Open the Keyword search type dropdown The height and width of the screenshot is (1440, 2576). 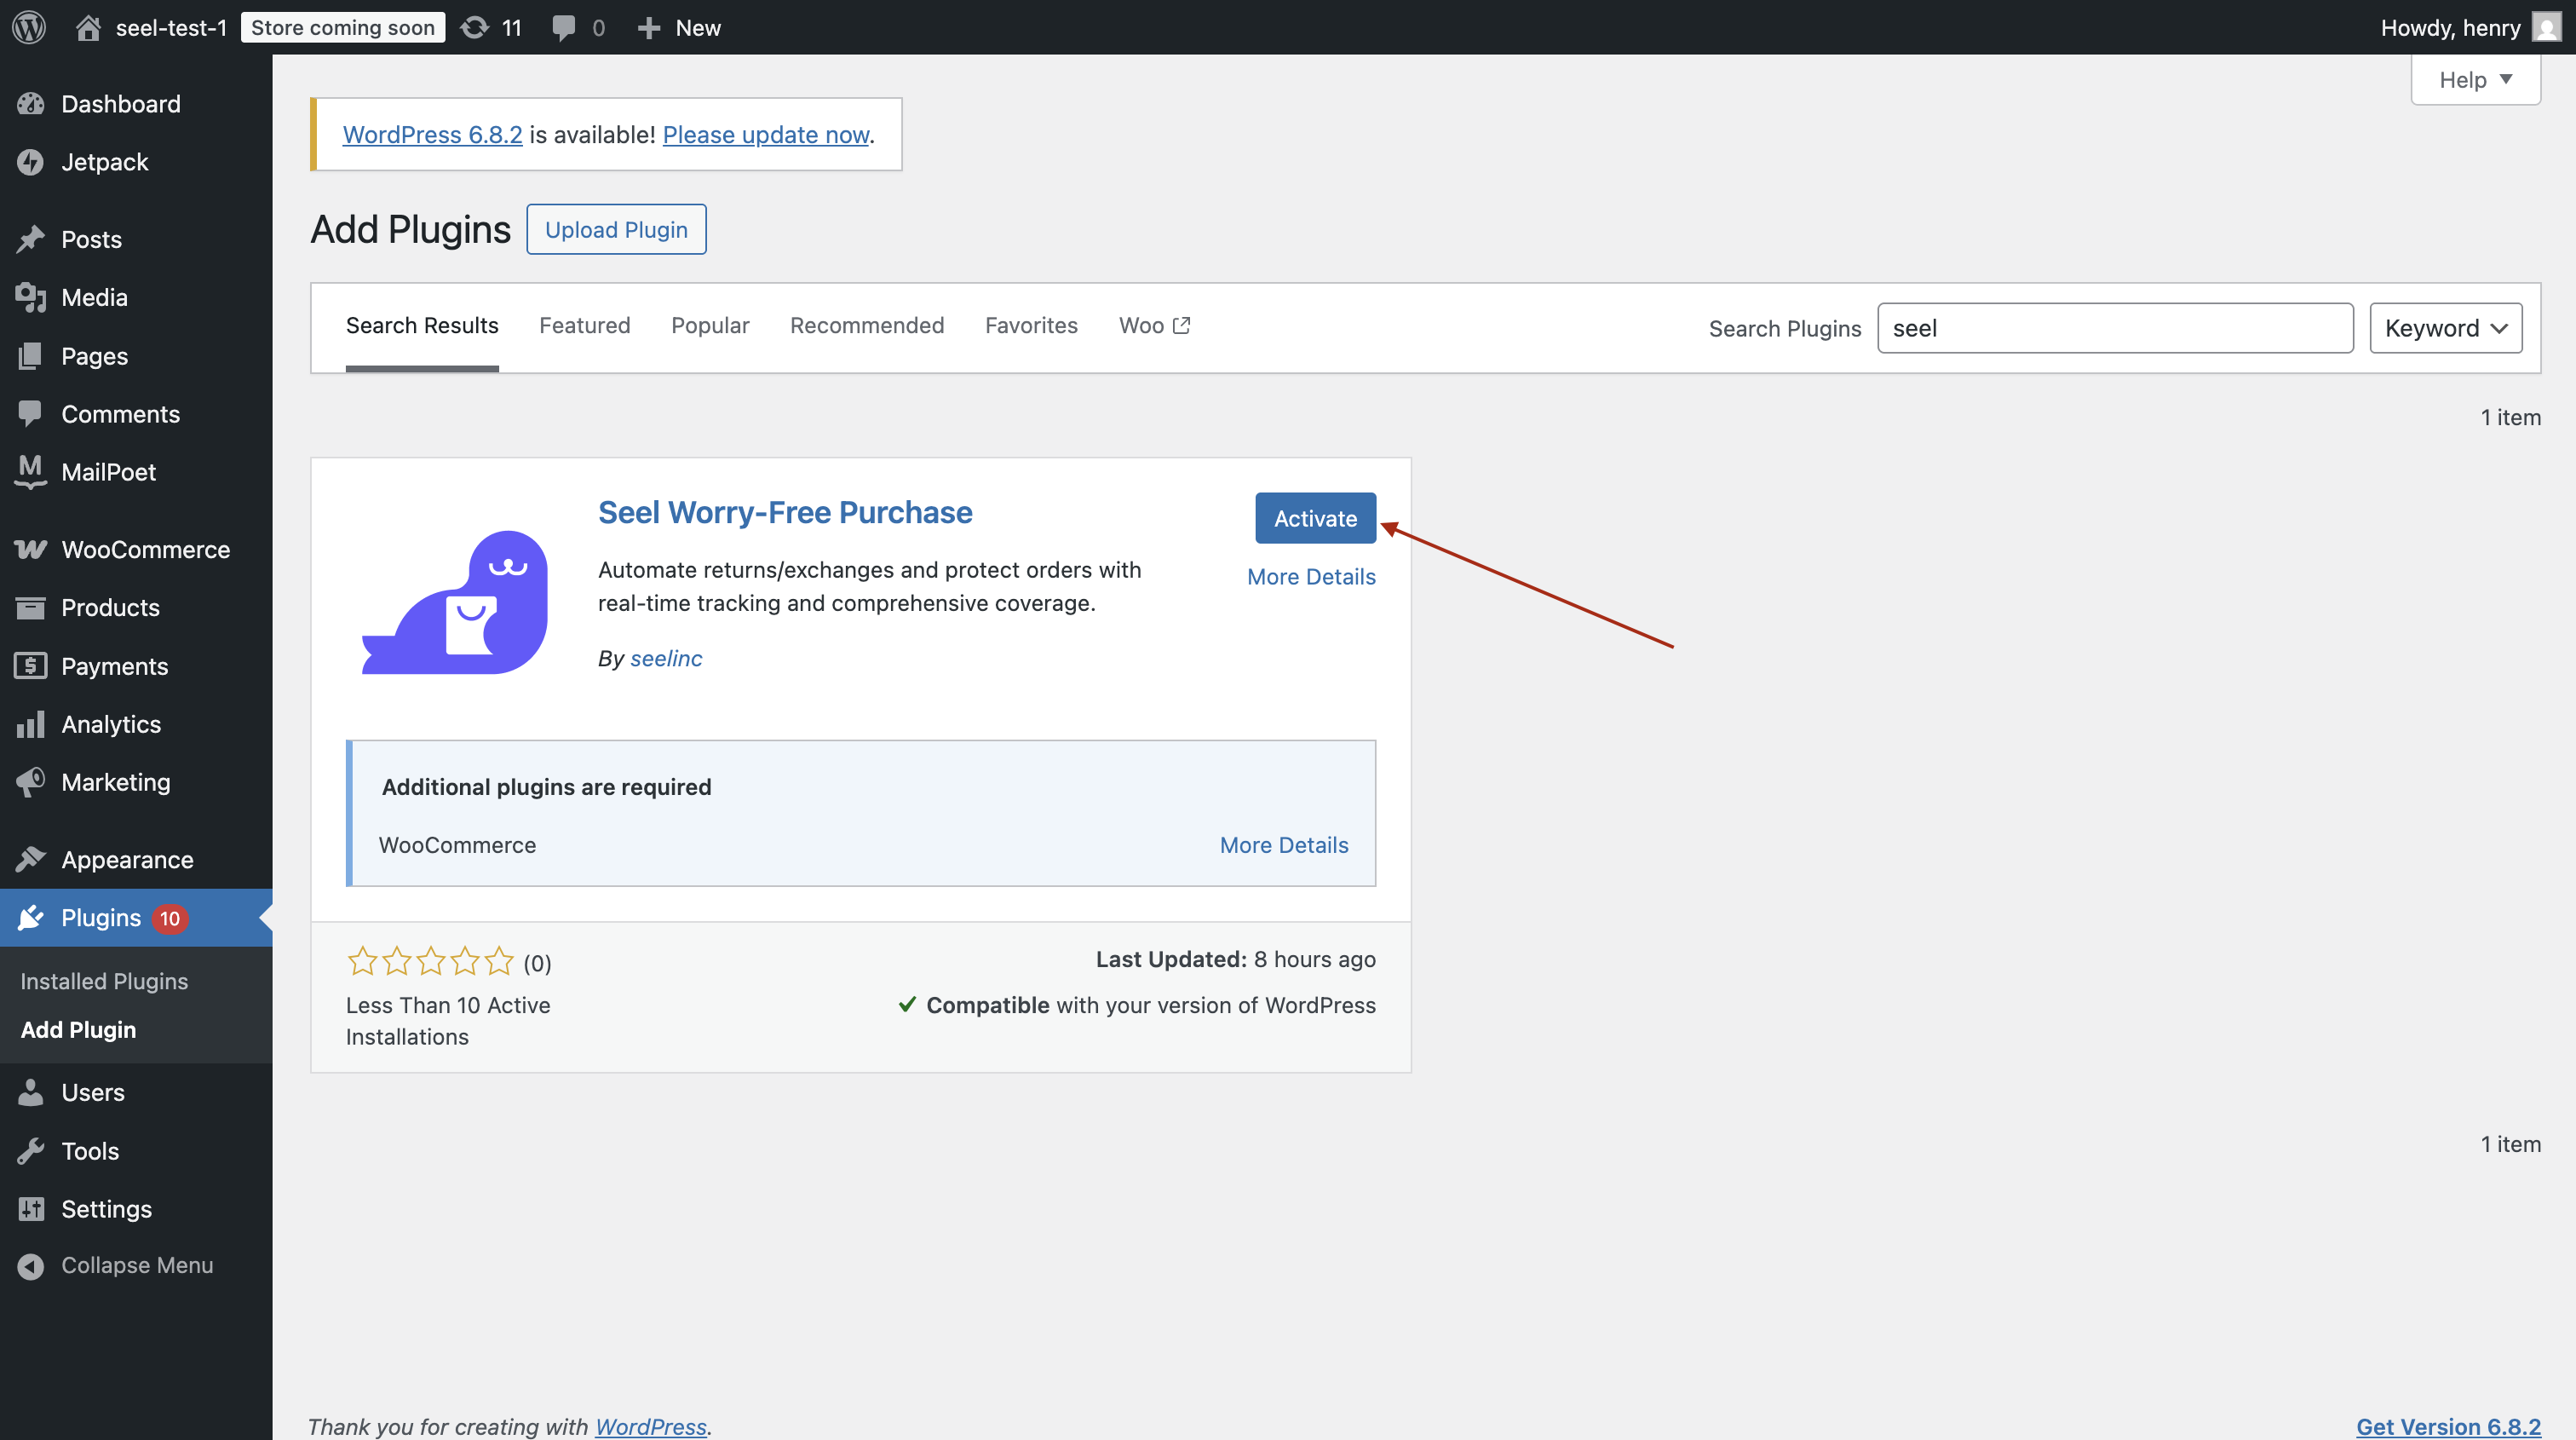coord(2445,328)
